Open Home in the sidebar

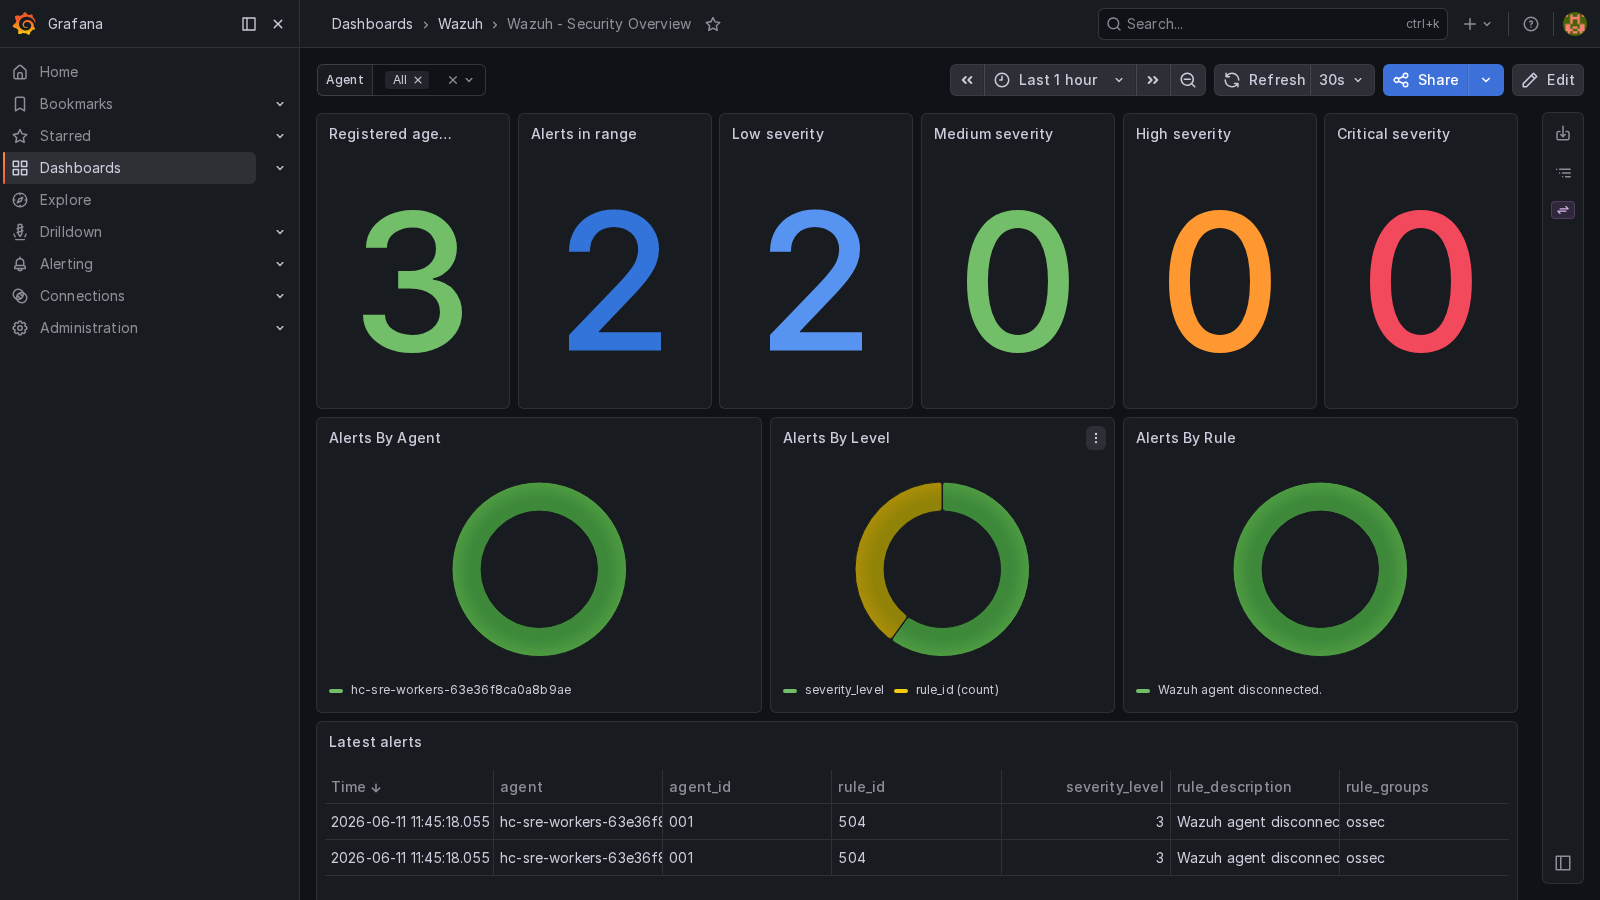59,72
